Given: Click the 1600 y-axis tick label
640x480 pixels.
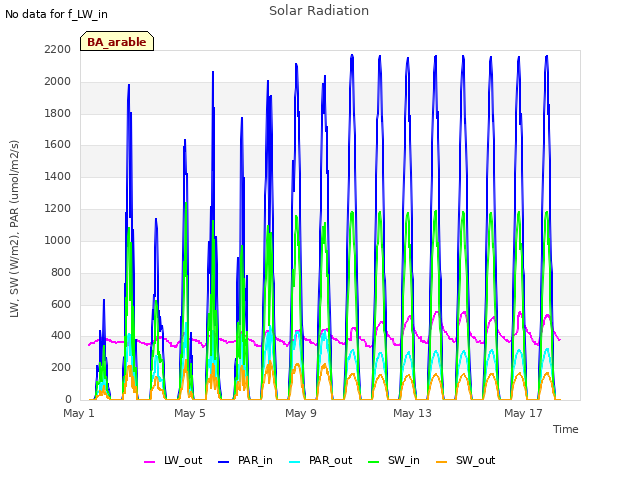Looking at the screenshot, I should click(58, 144).
